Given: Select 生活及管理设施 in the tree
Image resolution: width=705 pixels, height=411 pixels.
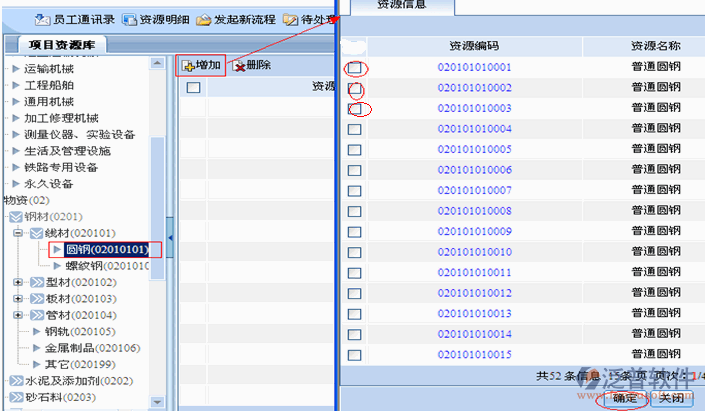Looking at the screenshot, I should (x=67, y=151).
